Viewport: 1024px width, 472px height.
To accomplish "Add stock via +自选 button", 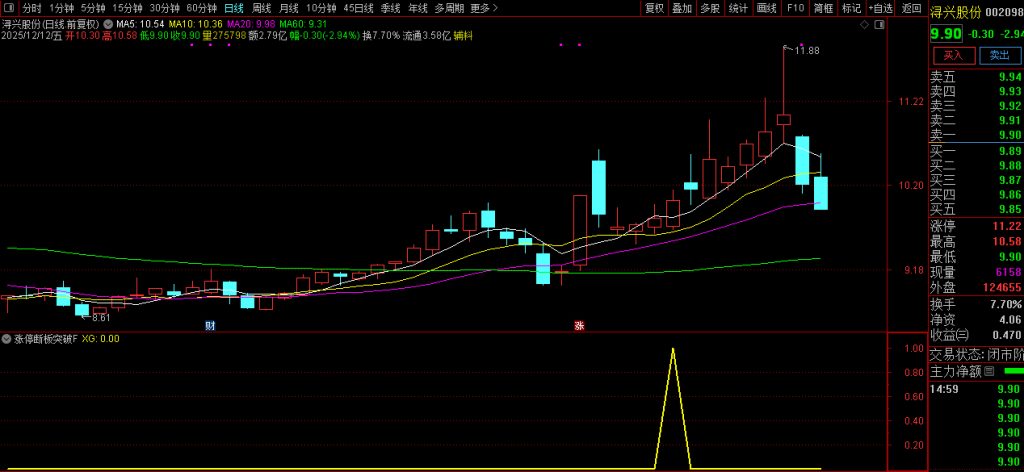I will [x=881, y=7].
